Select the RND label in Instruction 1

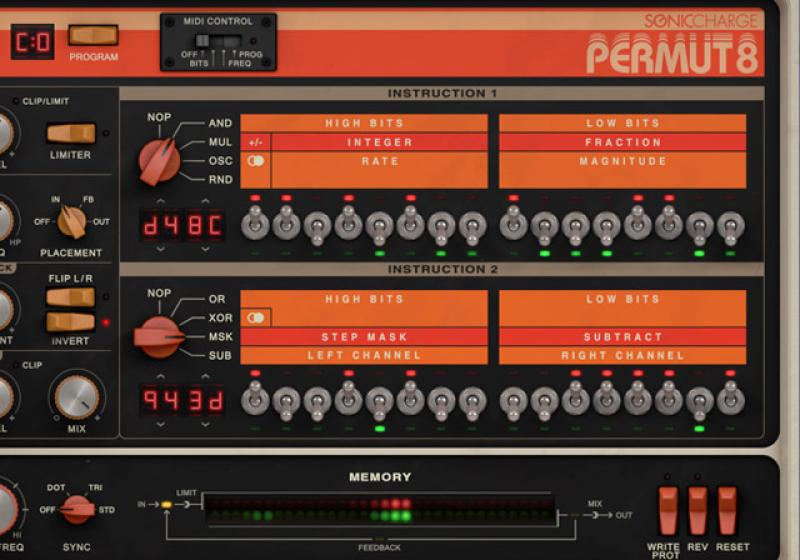tap(220, 180)
